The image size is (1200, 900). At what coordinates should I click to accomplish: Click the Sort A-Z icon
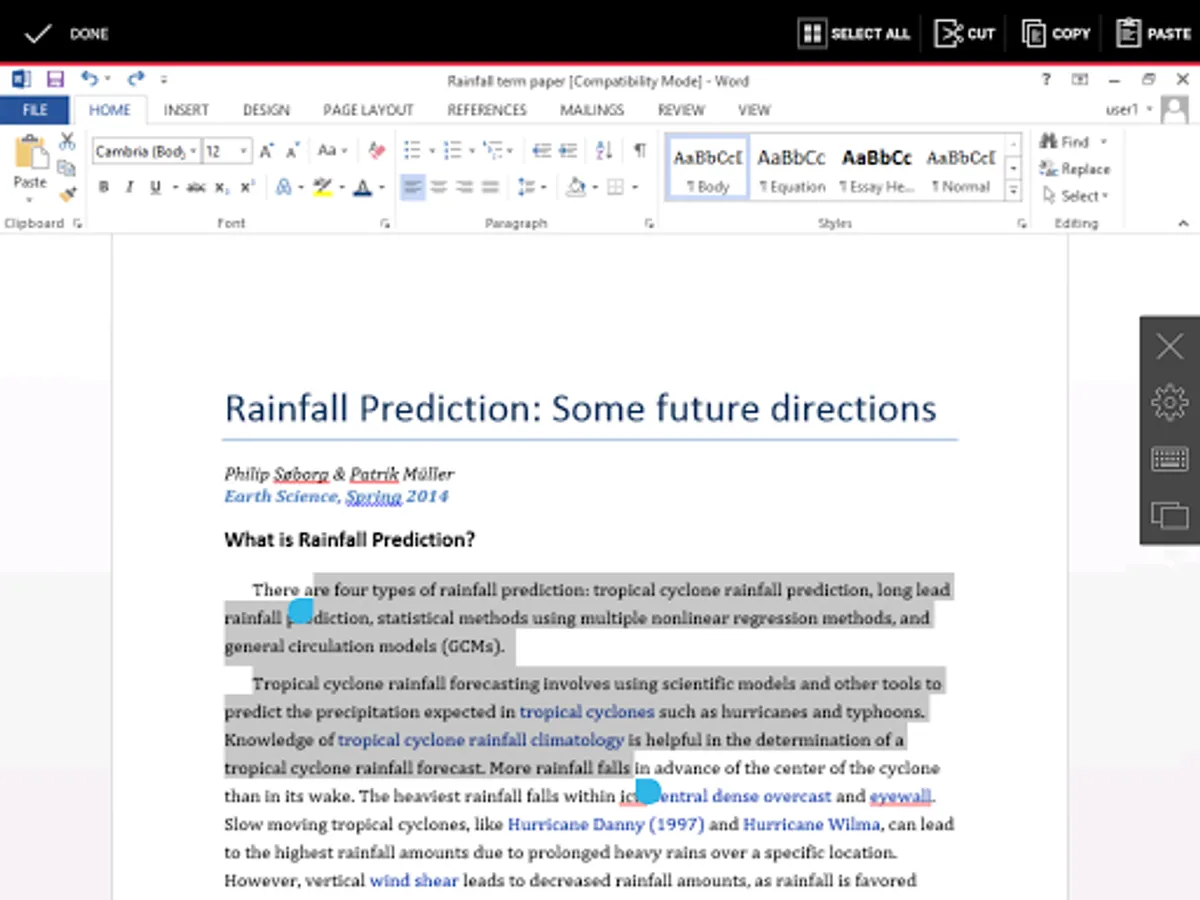[x=604, y=151]
